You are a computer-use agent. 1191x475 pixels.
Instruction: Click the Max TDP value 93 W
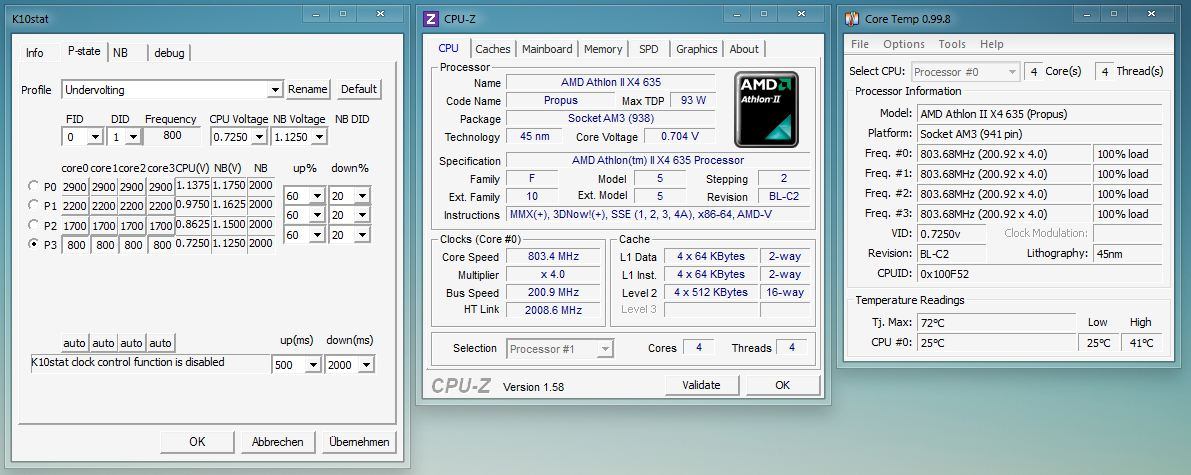693,100
